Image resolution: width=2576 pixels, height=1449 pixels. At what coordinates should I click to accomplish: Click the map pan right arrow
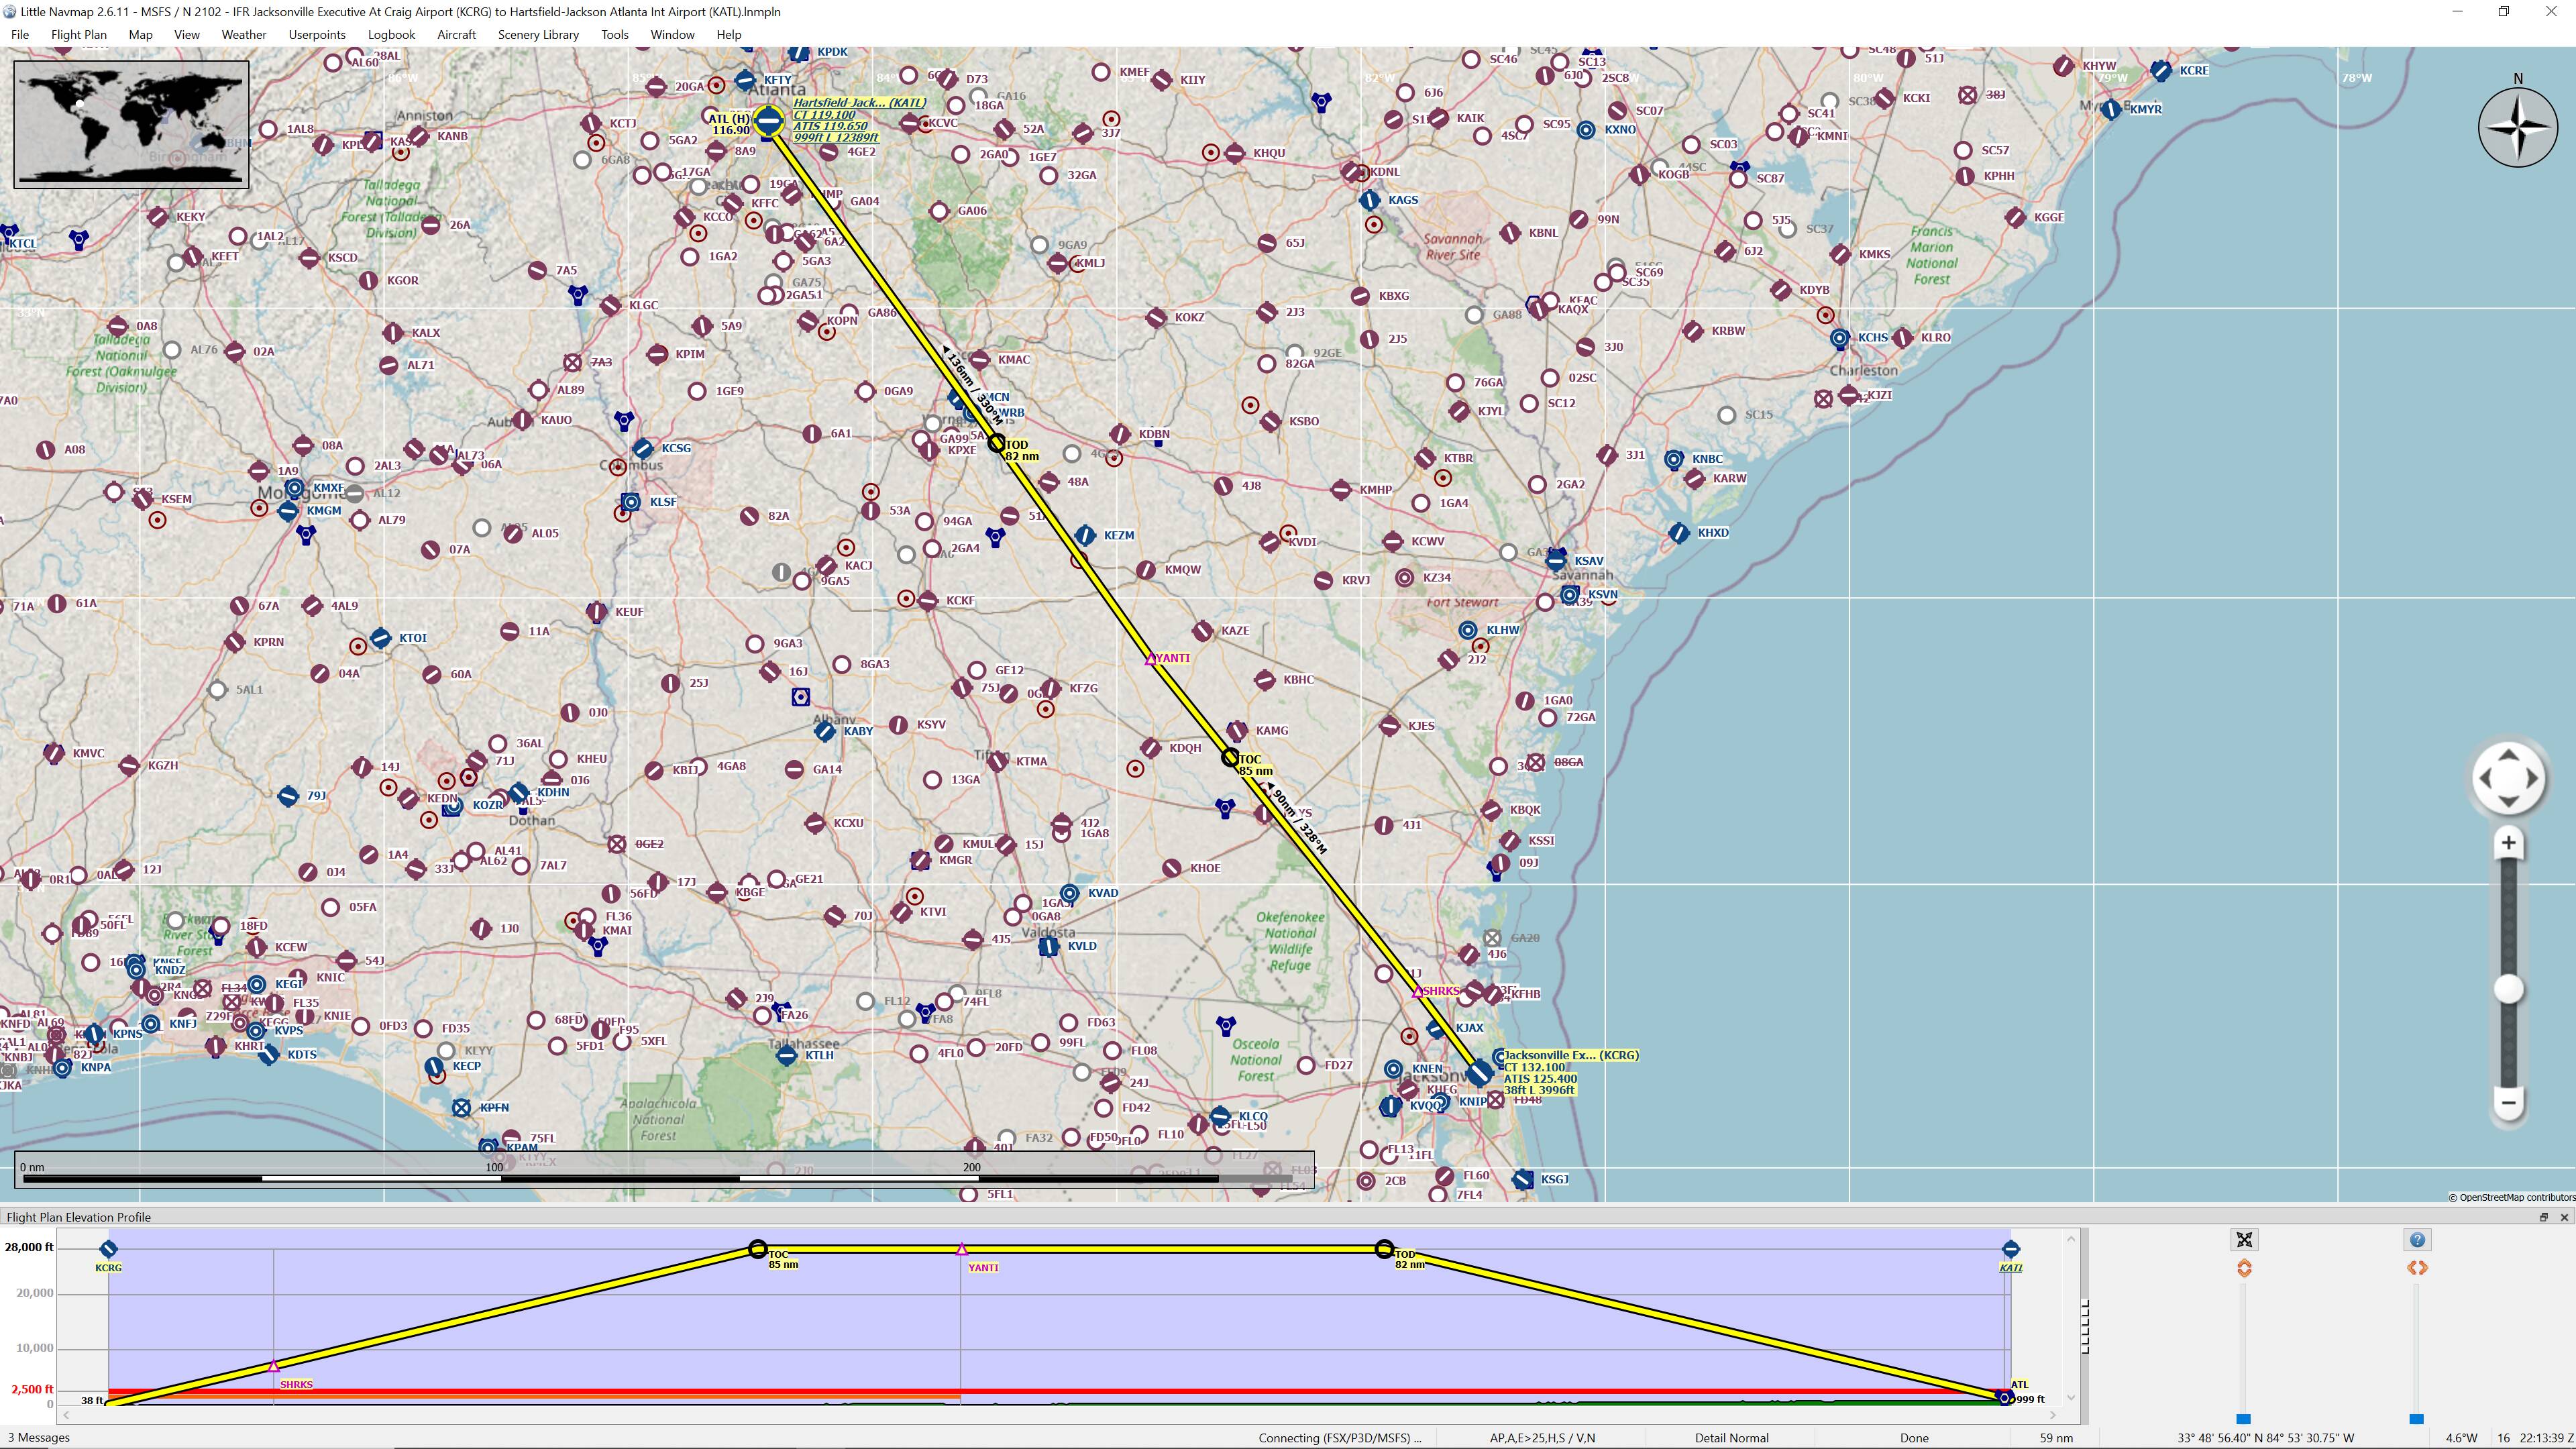coord(2533,777)
